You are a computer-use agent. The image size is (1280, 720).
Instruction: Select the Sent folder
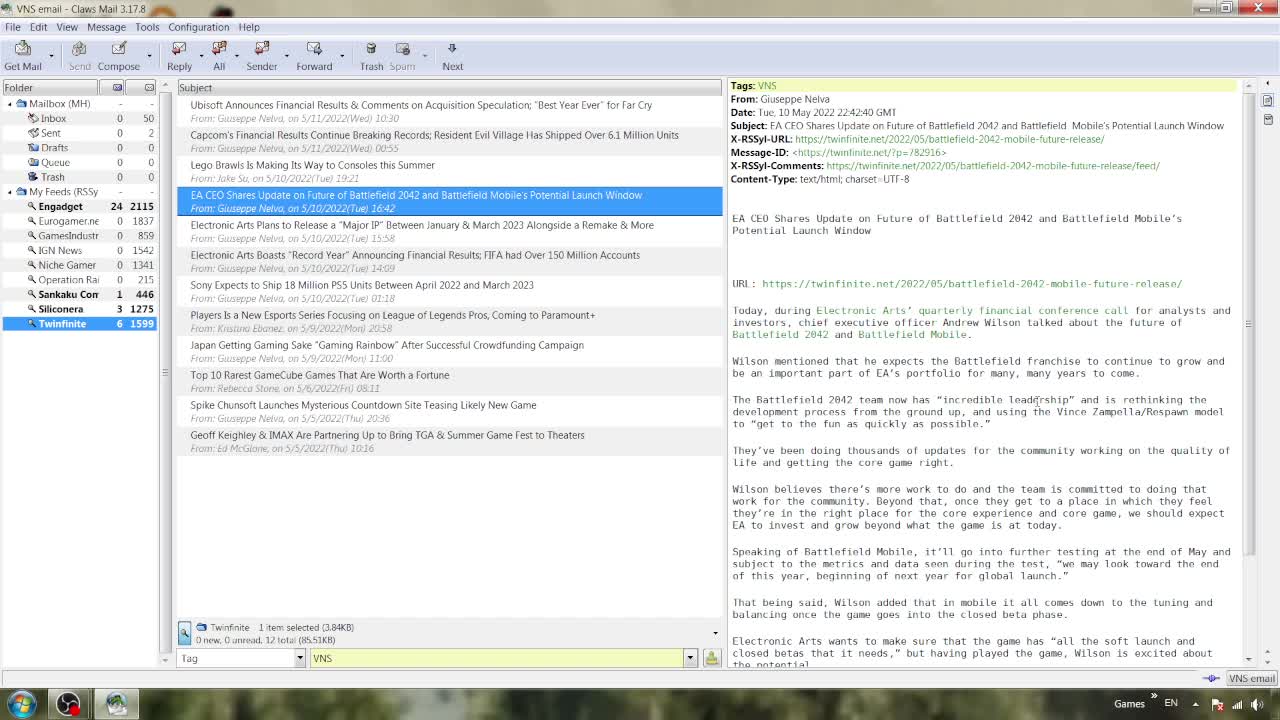pos(50,133)
